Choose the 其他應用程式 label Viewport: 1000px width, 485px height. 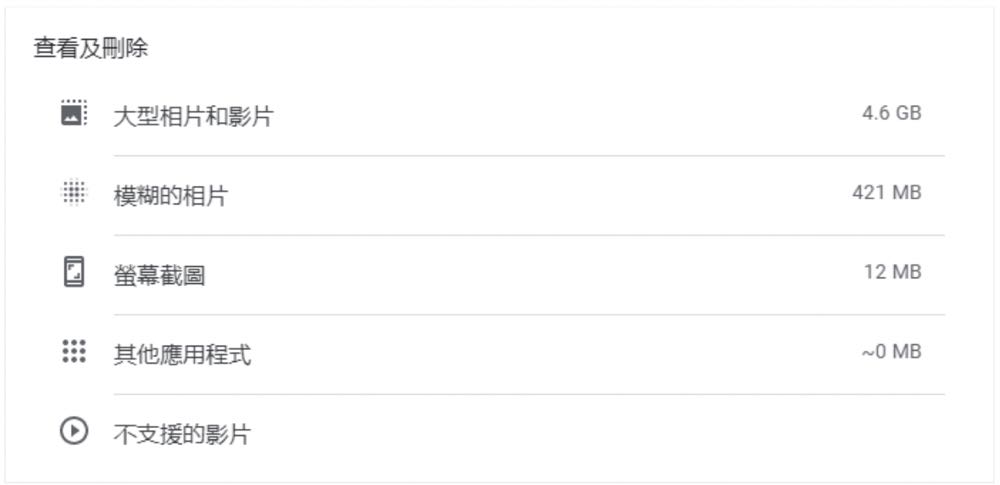click(x=182, y=355)
